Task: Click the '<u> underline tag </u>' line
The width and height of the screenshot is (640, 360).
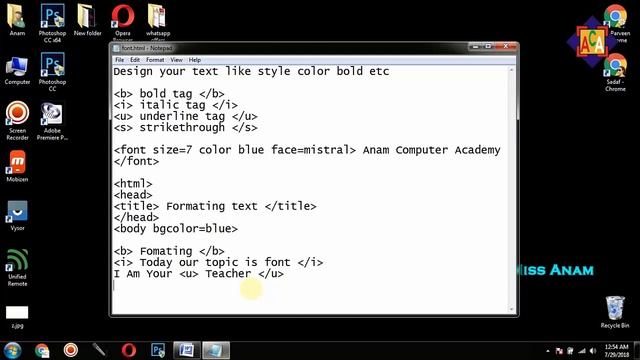Action: pos(185,116)
